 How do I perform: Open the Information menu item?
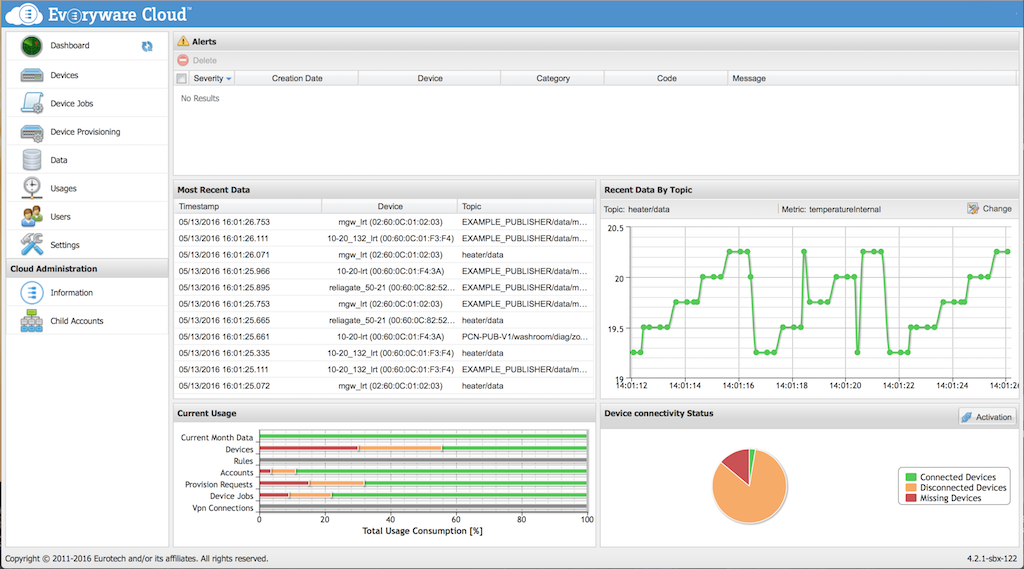tap(71, 293)
